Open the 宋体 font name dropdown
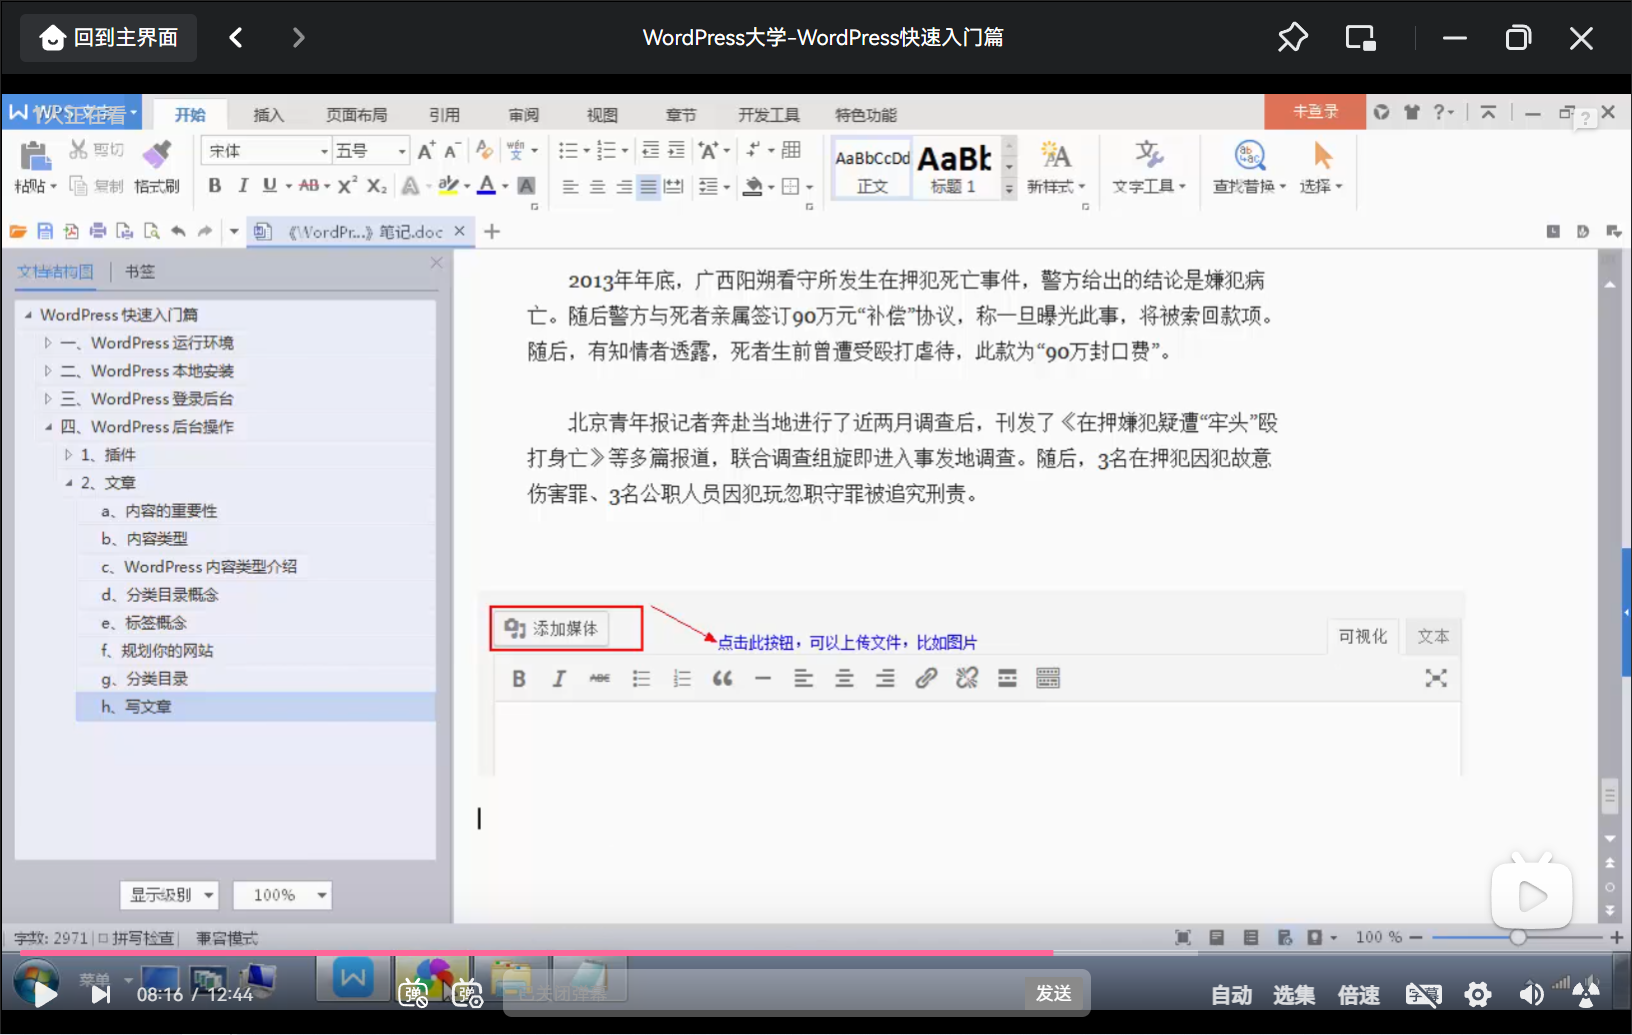 click(x=324, y=151)
